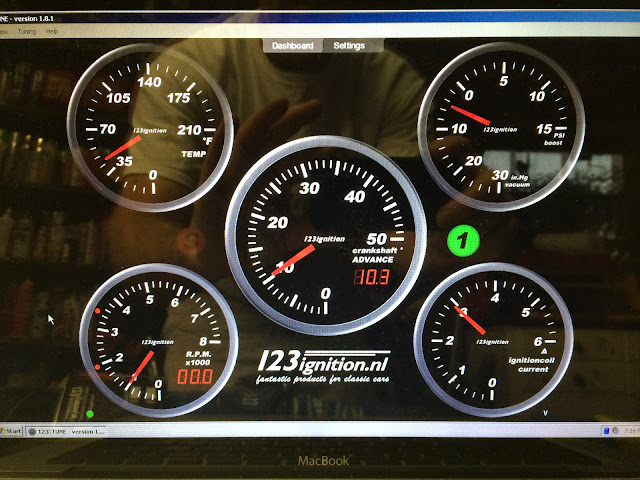Click the upper red marker on RPM gauge
The image size is (640, 480).
[x=98, y=311]
